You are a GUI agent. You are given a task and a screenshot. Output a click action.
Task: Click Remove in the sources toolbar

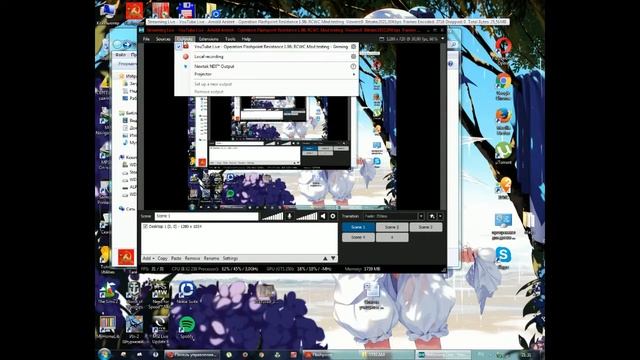point(192,258)
